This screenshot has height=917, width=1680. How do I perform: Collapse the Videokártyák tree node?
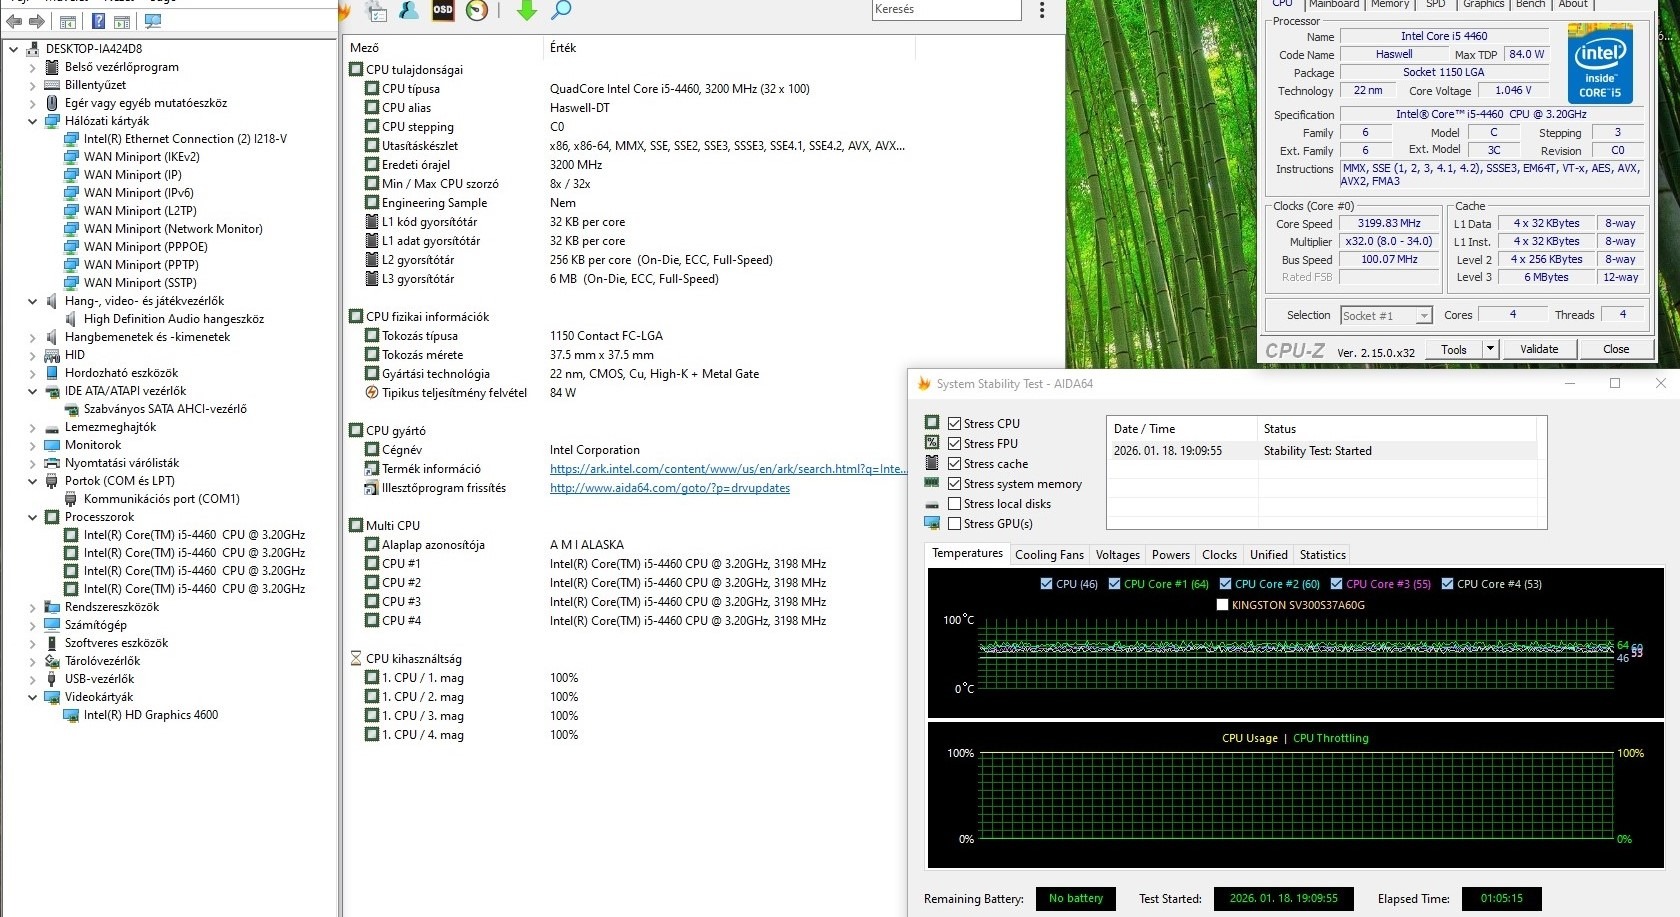click(33, 697)
